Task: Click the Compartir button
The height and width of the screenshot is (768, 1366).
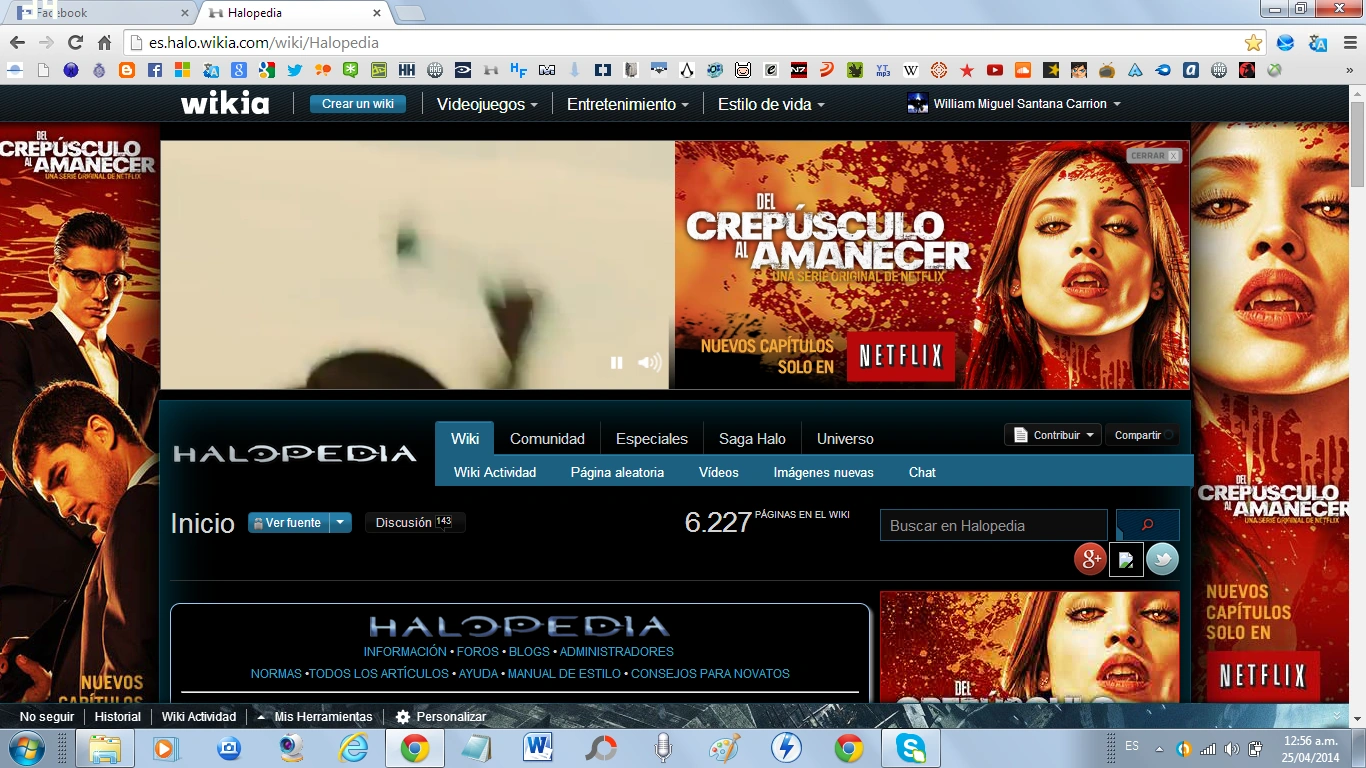Action: point(1142,435)
